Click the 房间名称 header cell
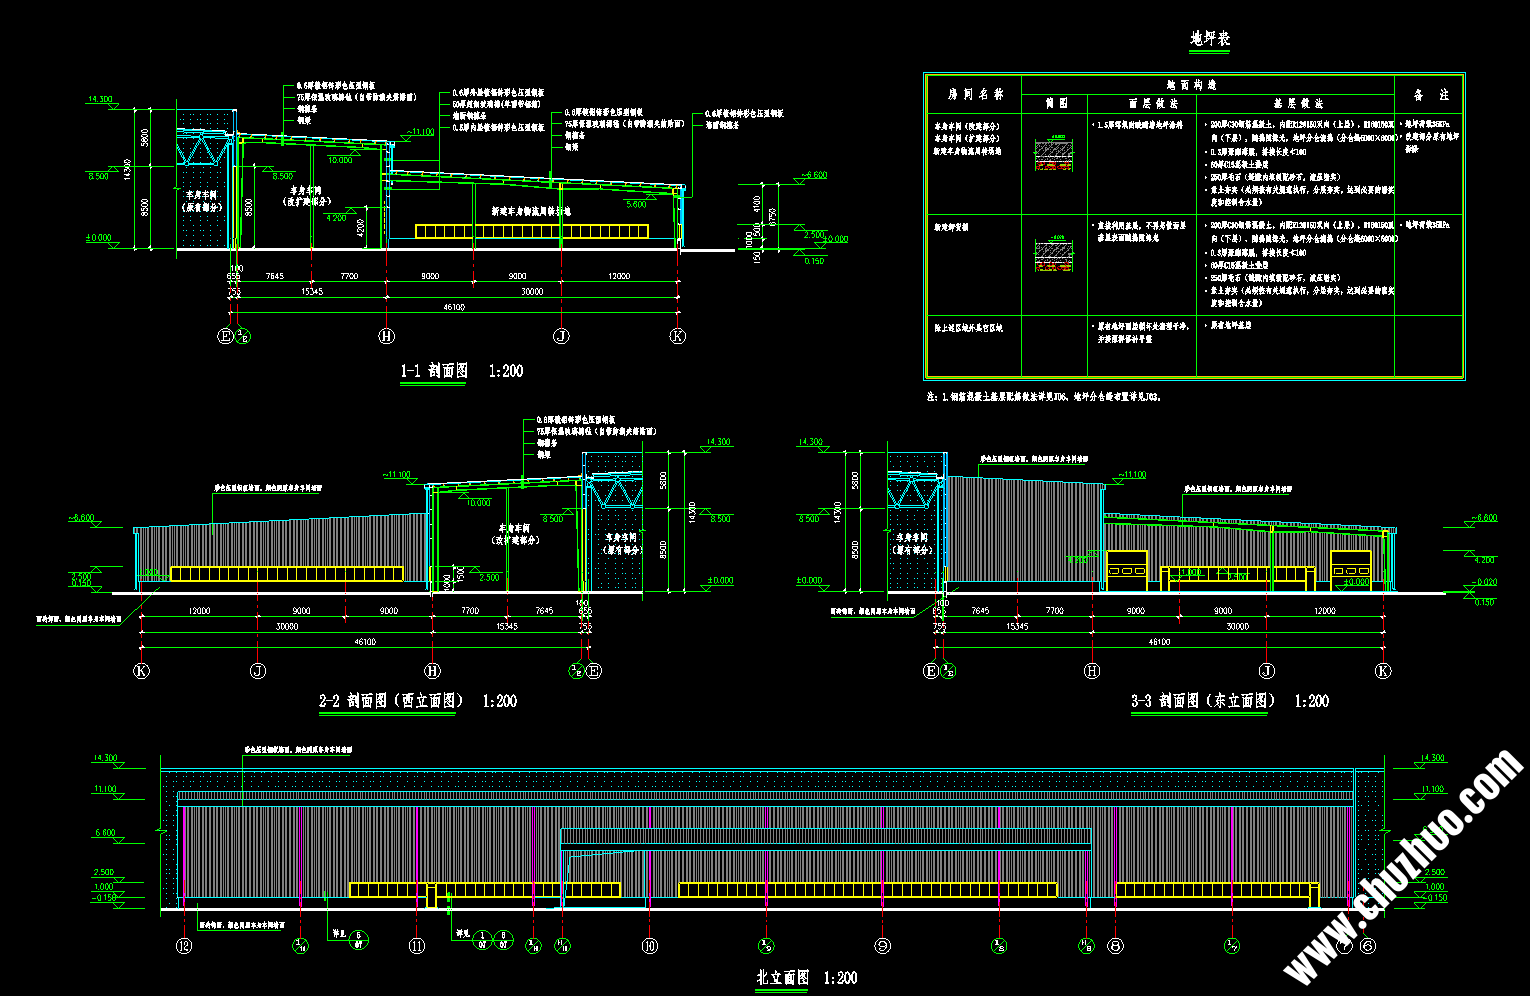1530x996 pixels. (978, 94)
